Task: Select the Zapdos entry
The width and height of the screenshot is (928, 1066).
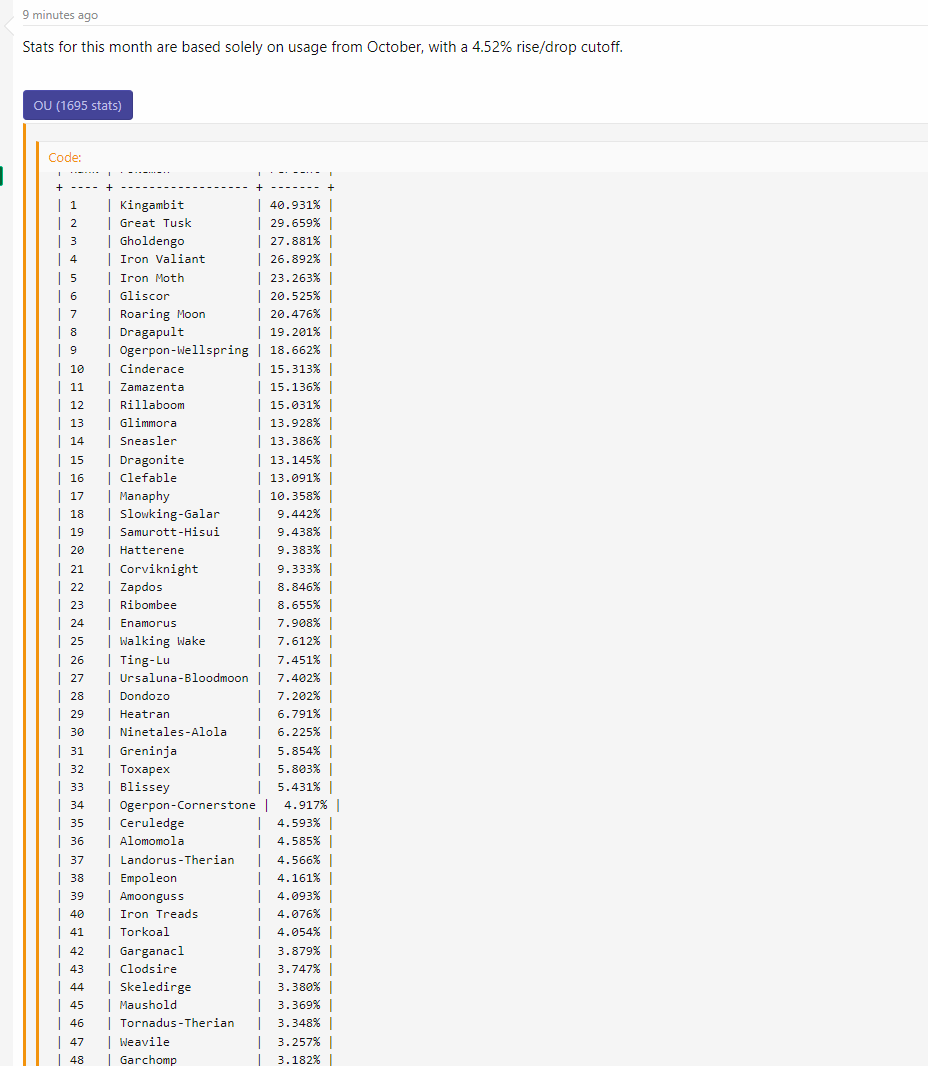Action: coord(141,587)
